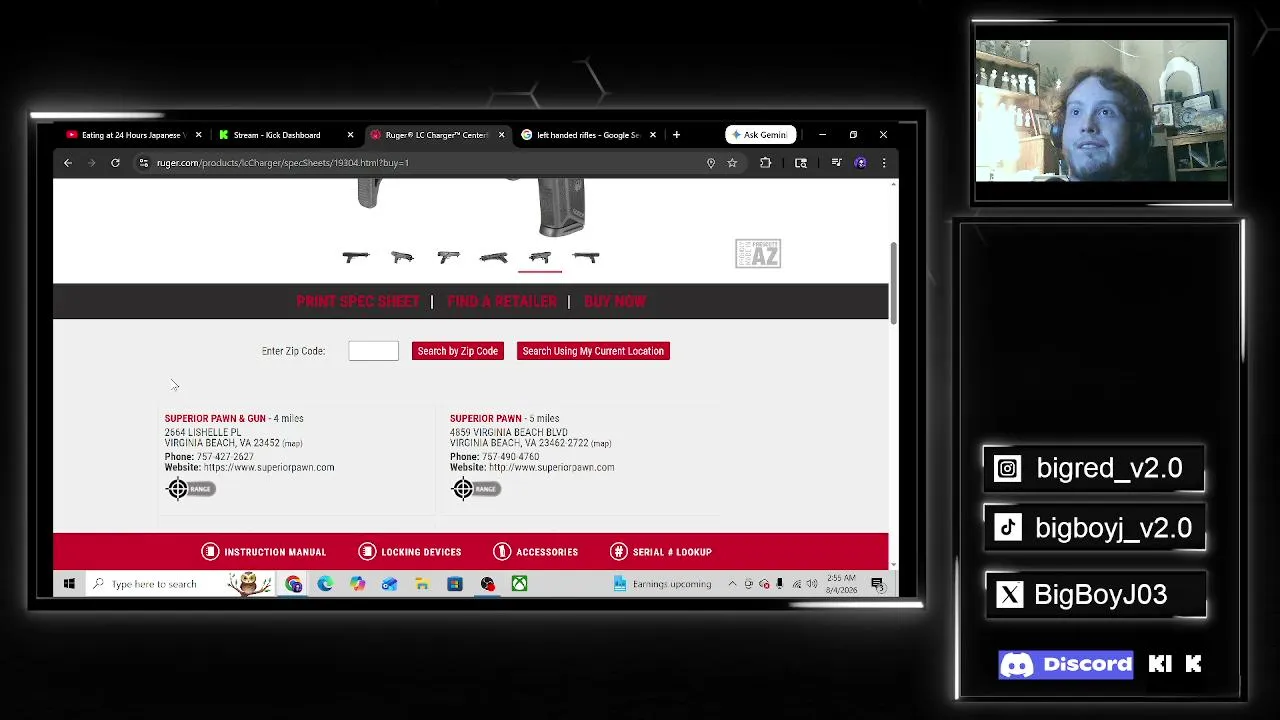
Task: Click the Search by Zip Code button
Action: (x=457, y=351)
